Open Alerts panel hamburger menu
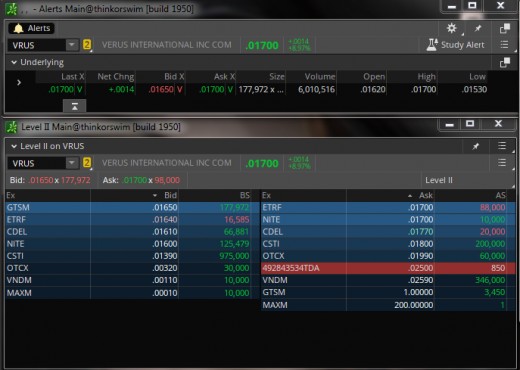The image size is (520, 370). click(504, 45)
